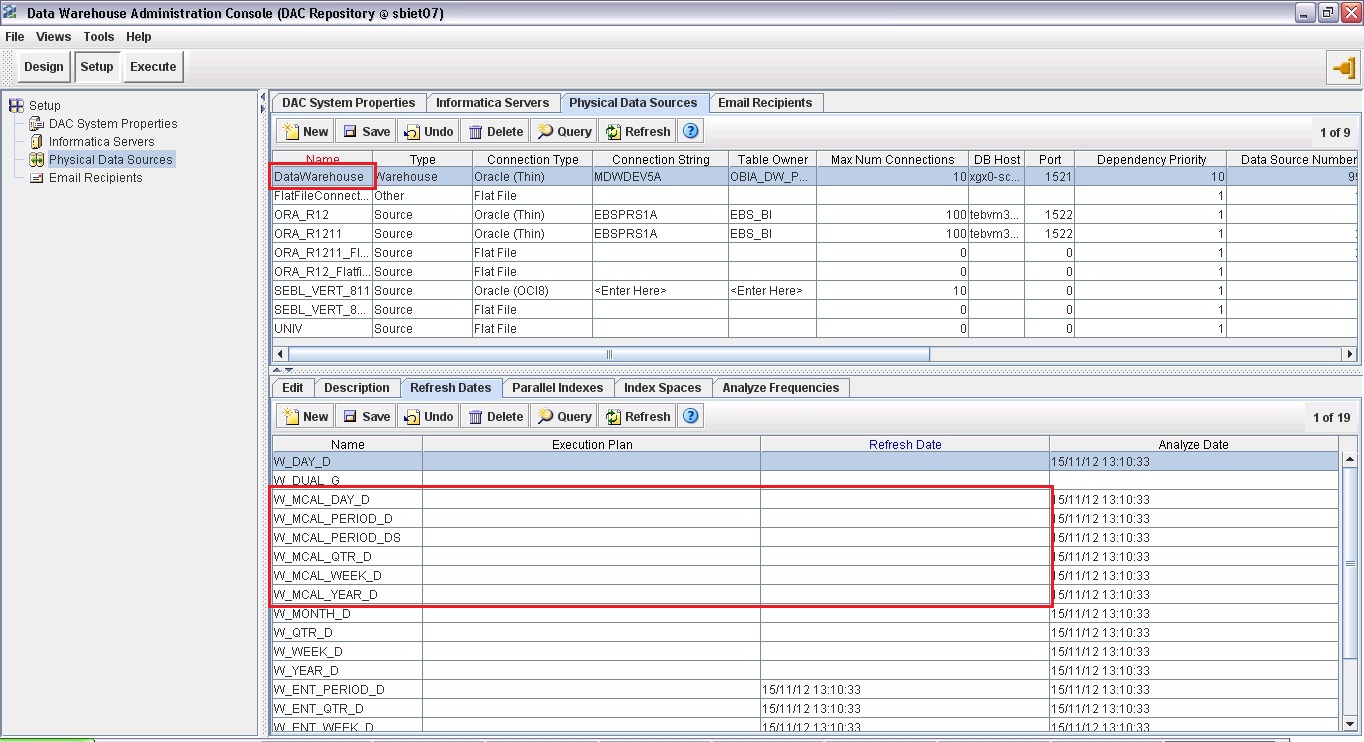
Task: Delete selected refresh date record
Action: tap(494, 415)
